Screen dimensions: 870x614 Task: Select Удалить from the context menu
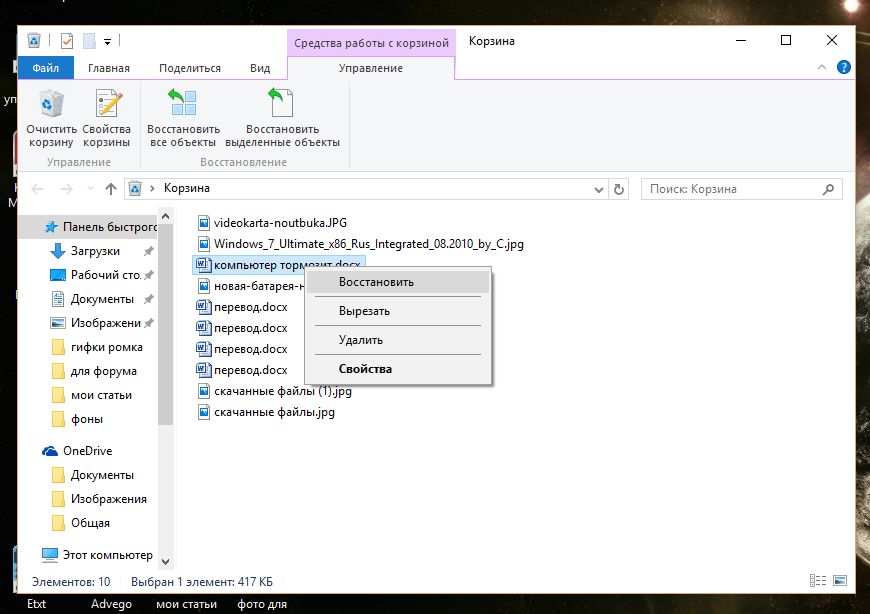point(361,340)
